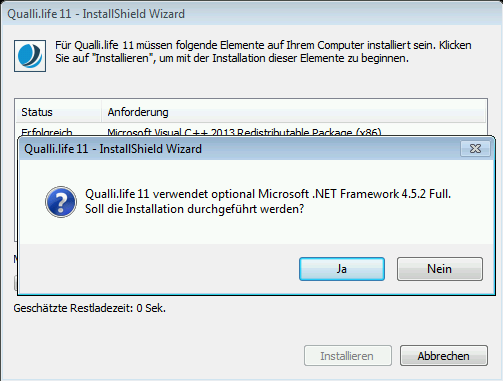The image size is (503, 381).
Task: Click the Microsoft .NET Framework 4.5.2 Full message line
Action: click(268, 194)
